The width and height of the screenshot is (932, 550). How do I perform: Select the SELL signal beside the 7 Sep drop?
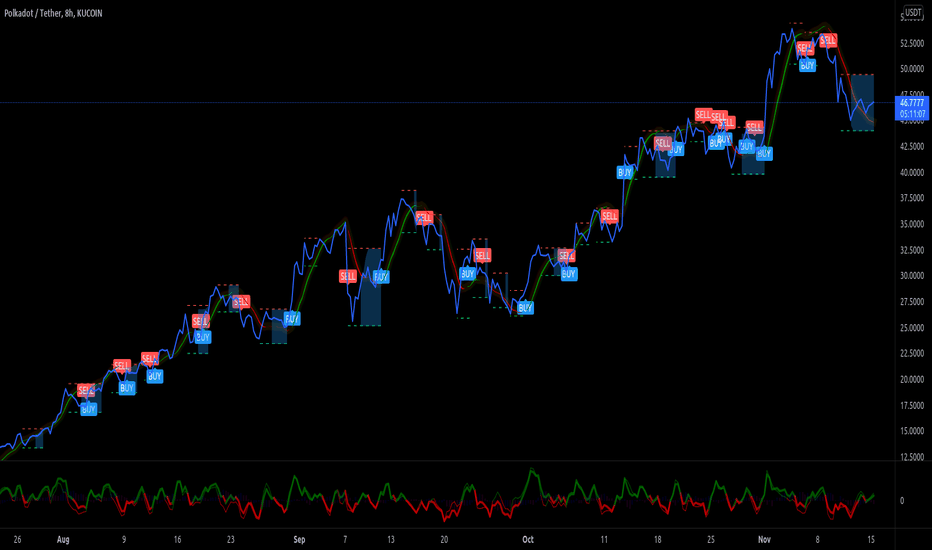(x=348, y=276)
